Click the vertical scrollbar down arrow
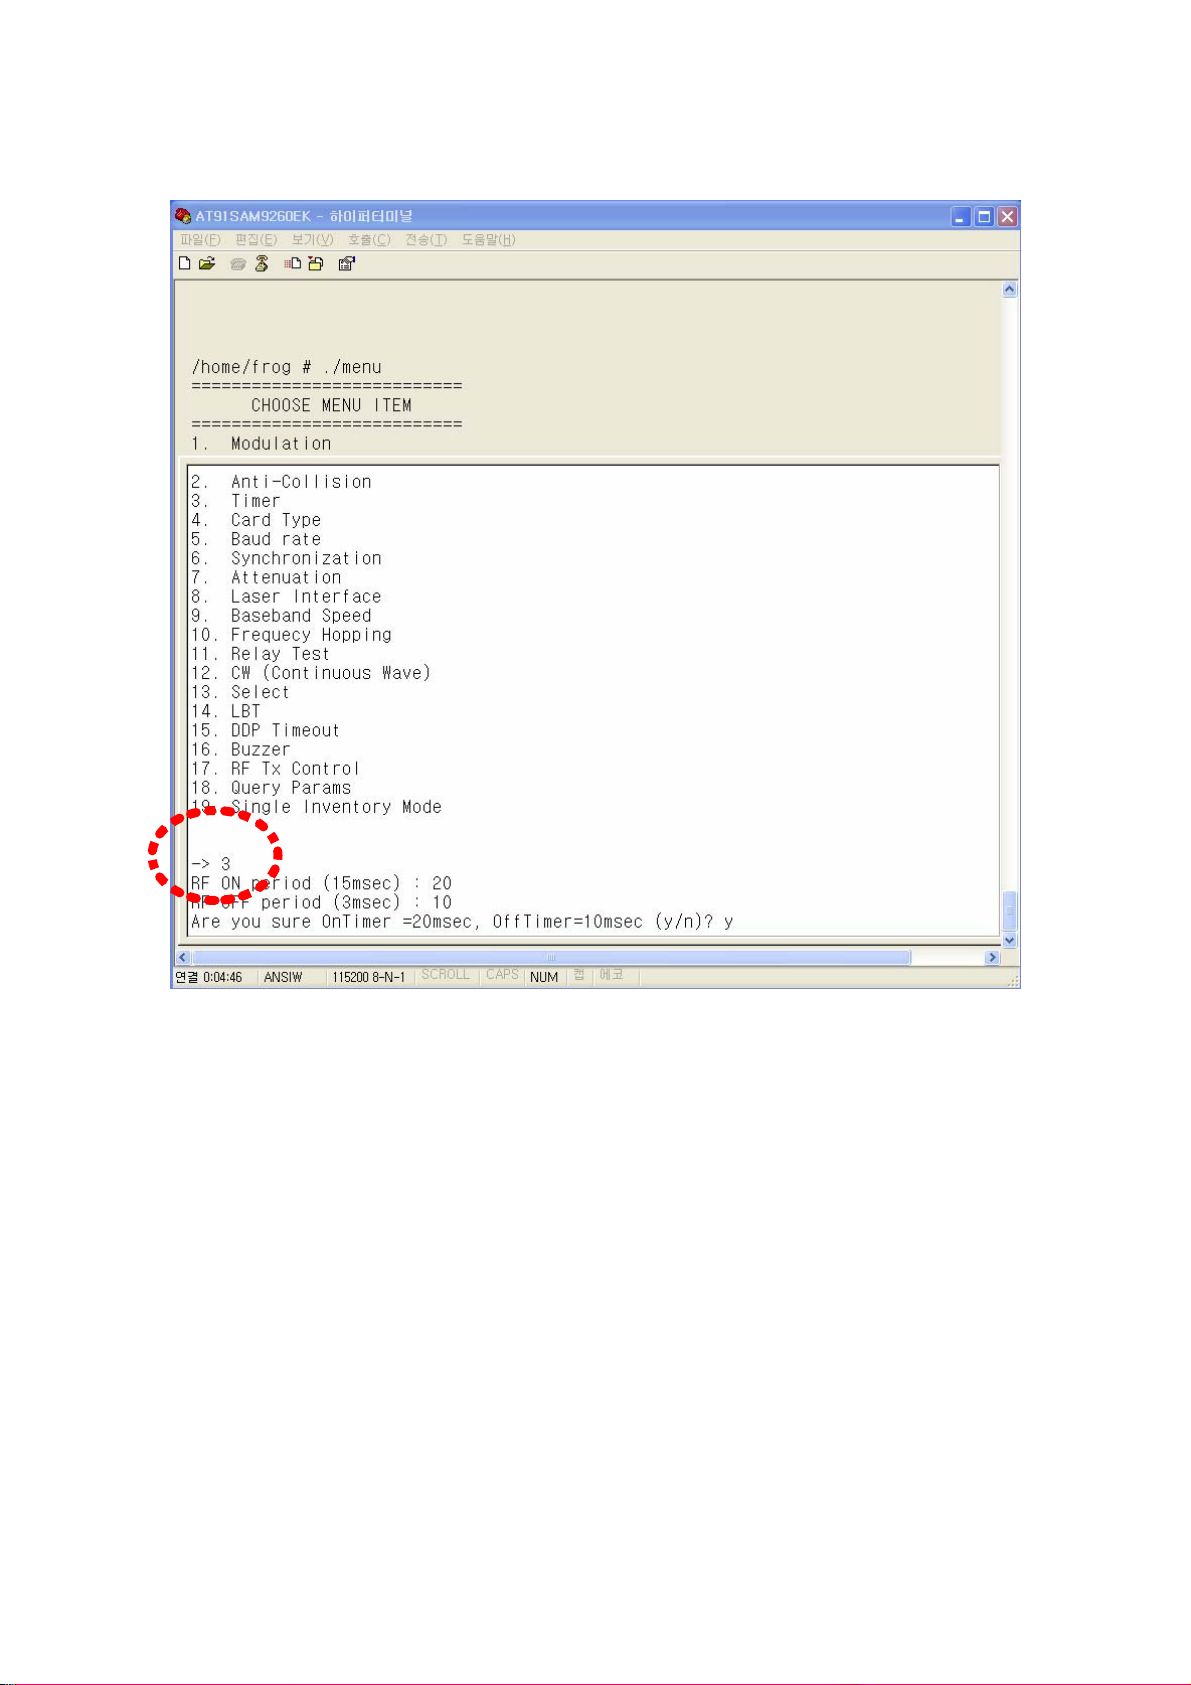1191x1685 pixels. point(1009,940)
